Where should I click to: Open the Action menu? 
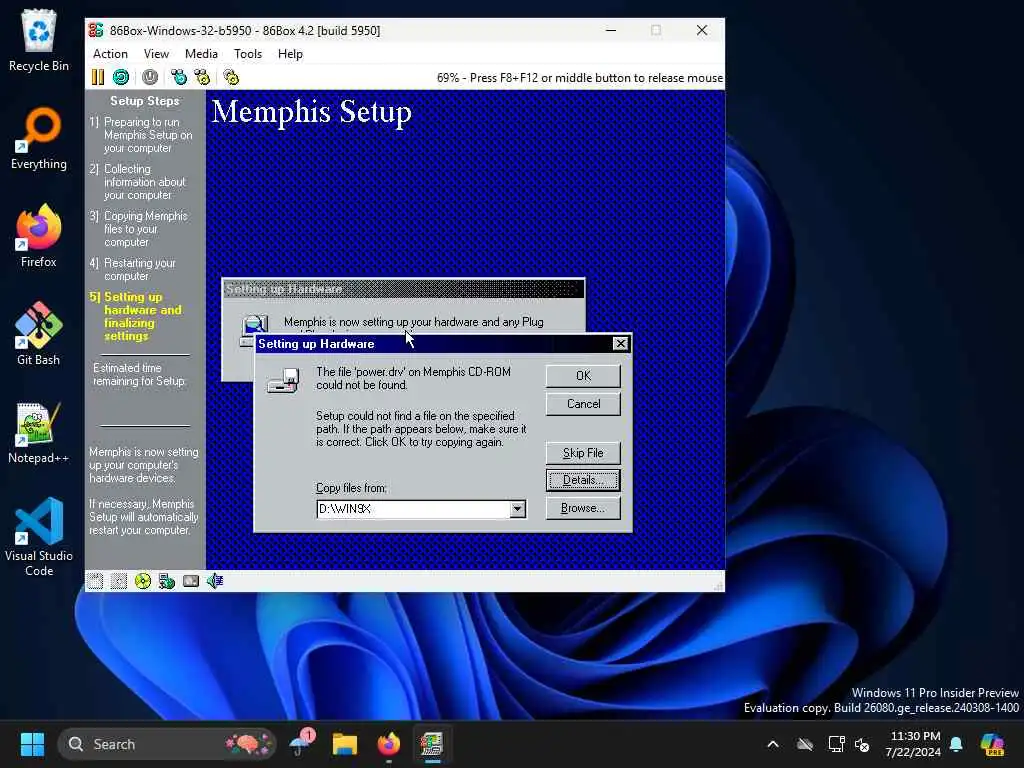[x=110, y=54]
